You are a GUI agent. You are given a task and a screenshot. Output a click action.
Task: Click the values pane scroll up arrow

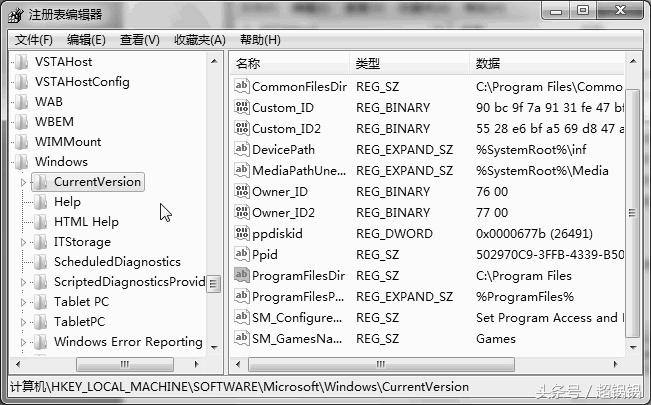(x=633, y=61)
